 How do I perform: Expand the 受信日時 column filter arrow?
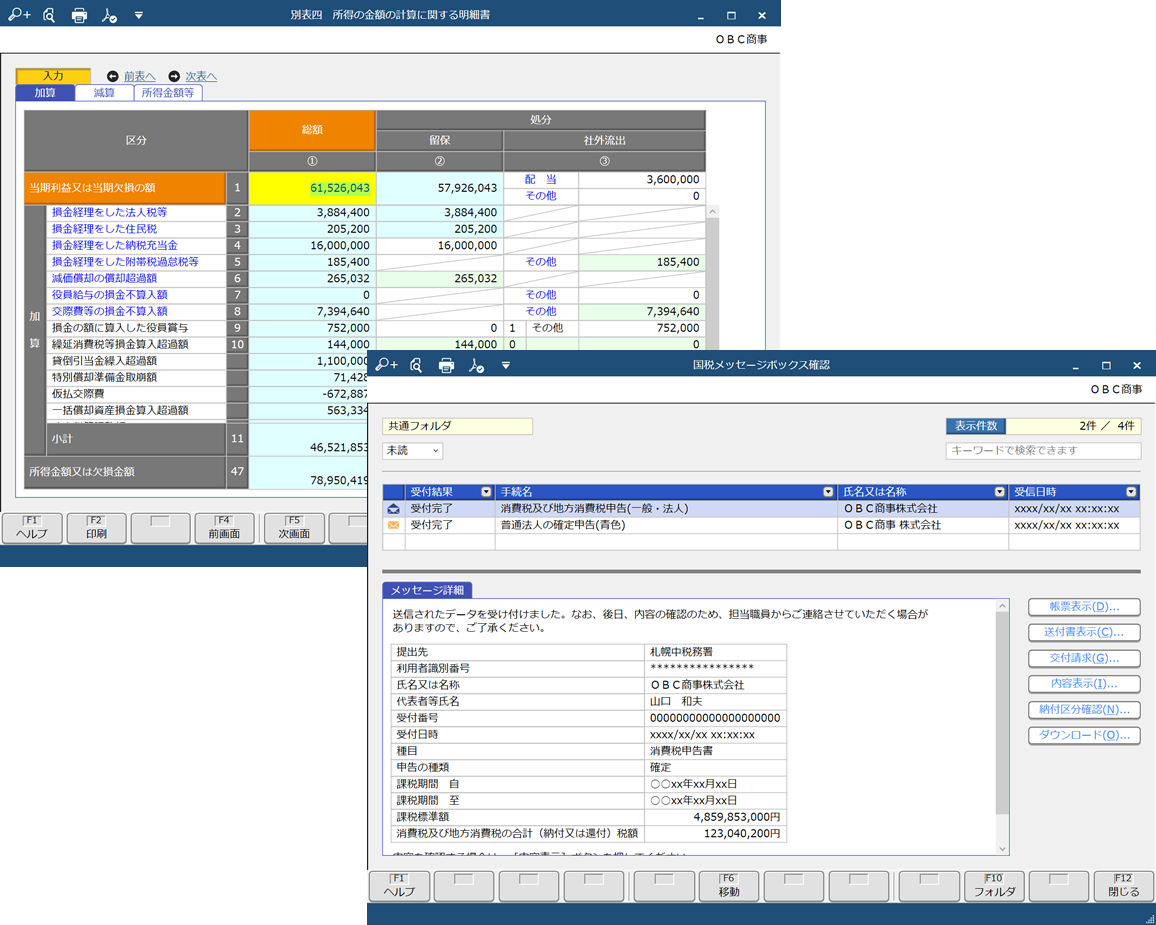[1131, 492]
